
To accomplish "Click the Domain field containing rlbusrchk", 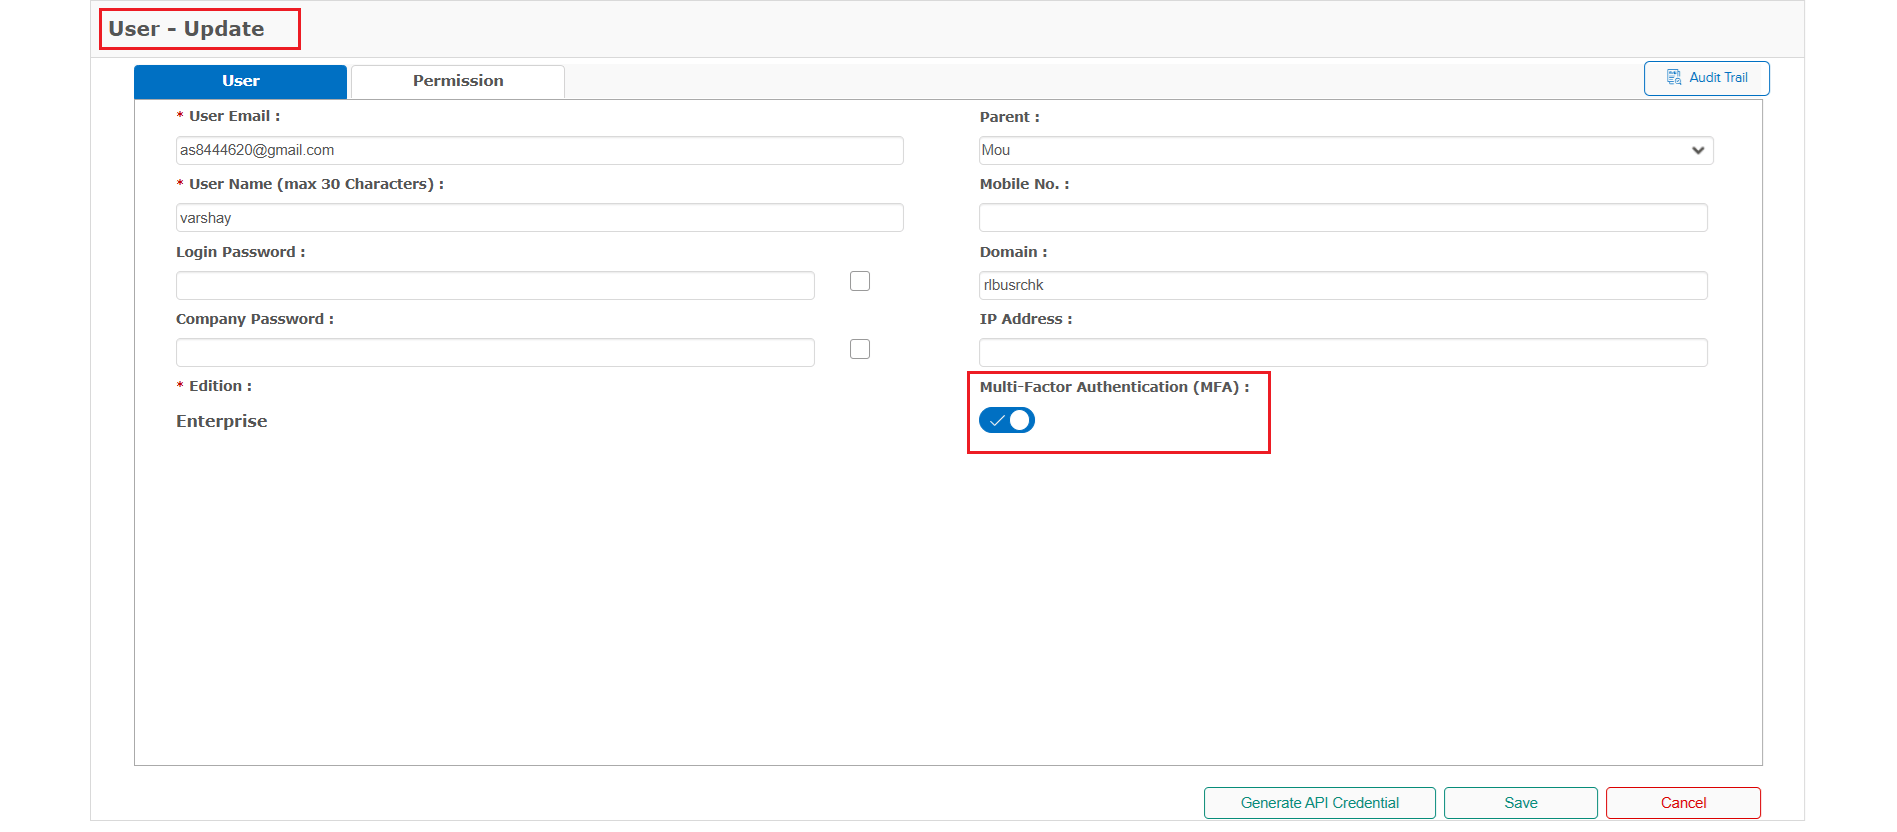I will (1343, 286).
